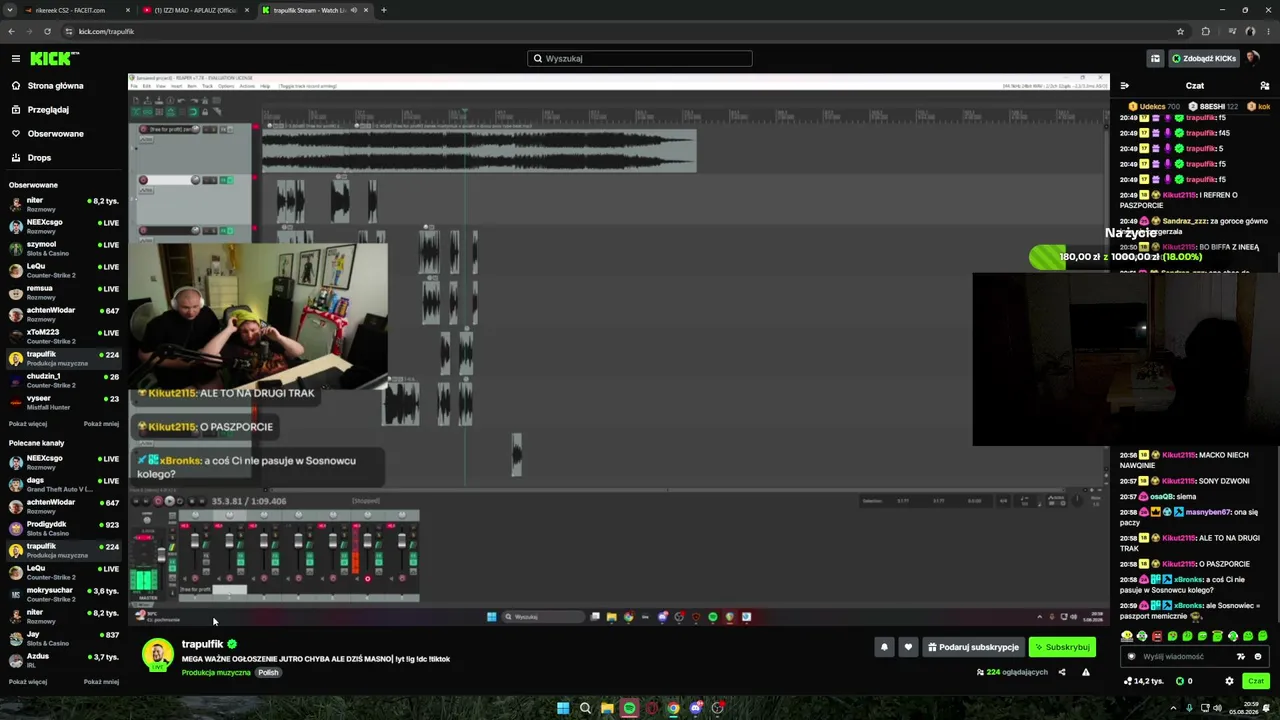Open Chrome from the taskbar
This screenshot has width=1280, height=720.
pyautogui.click(x=673, y=708)
